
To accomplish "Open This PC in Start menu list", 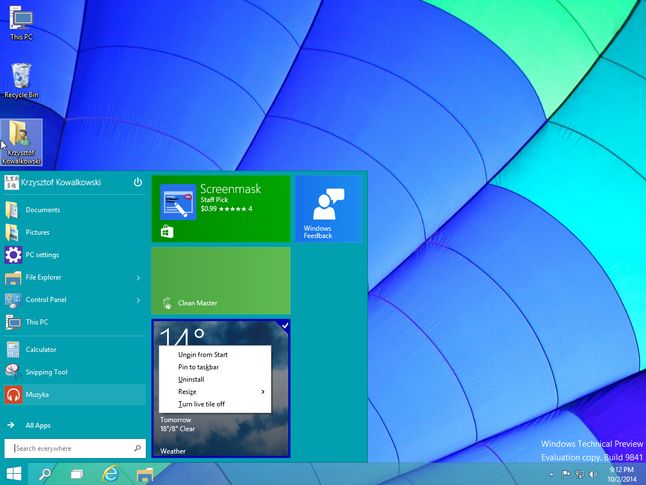I will tap(75, 322).
